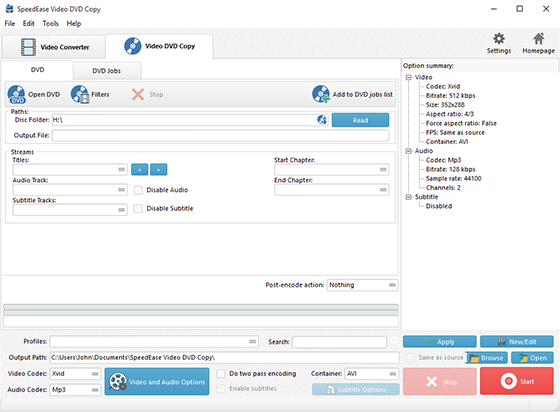Go to Homepage via the house icon

(538, 39)
